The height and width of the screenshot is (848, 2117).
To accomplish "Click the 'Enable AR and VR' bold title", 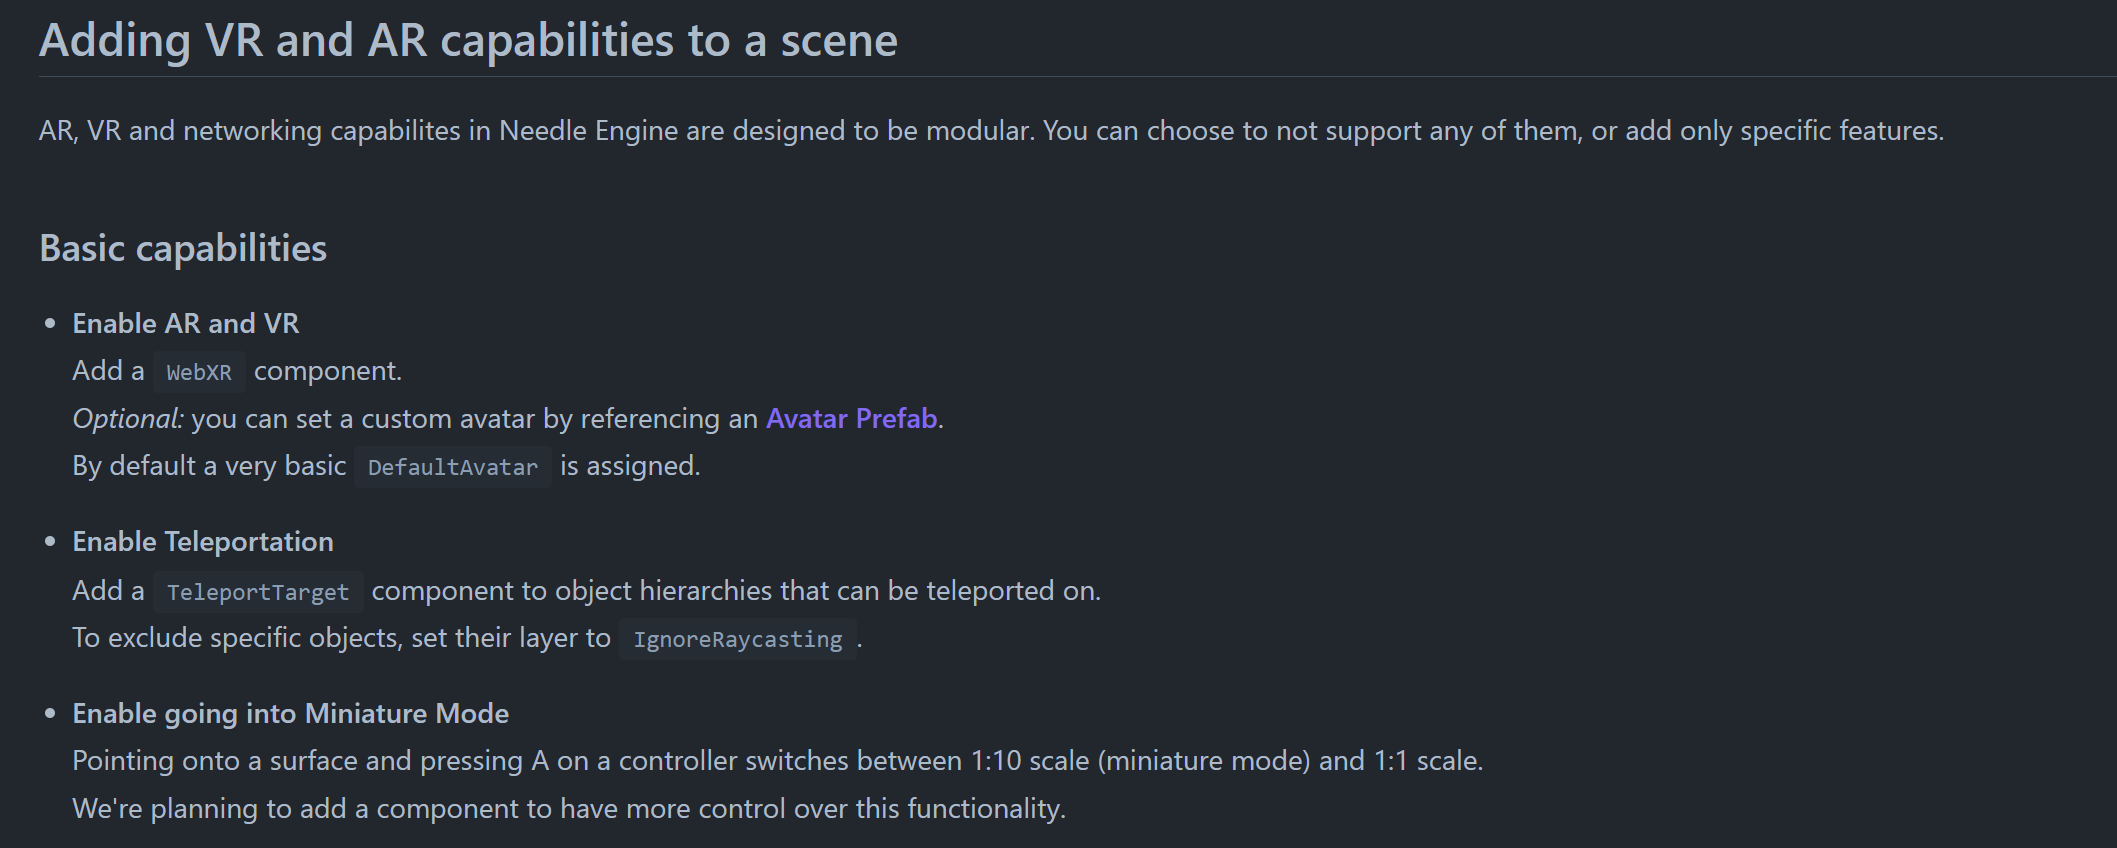I will click(x=185, y=323).
